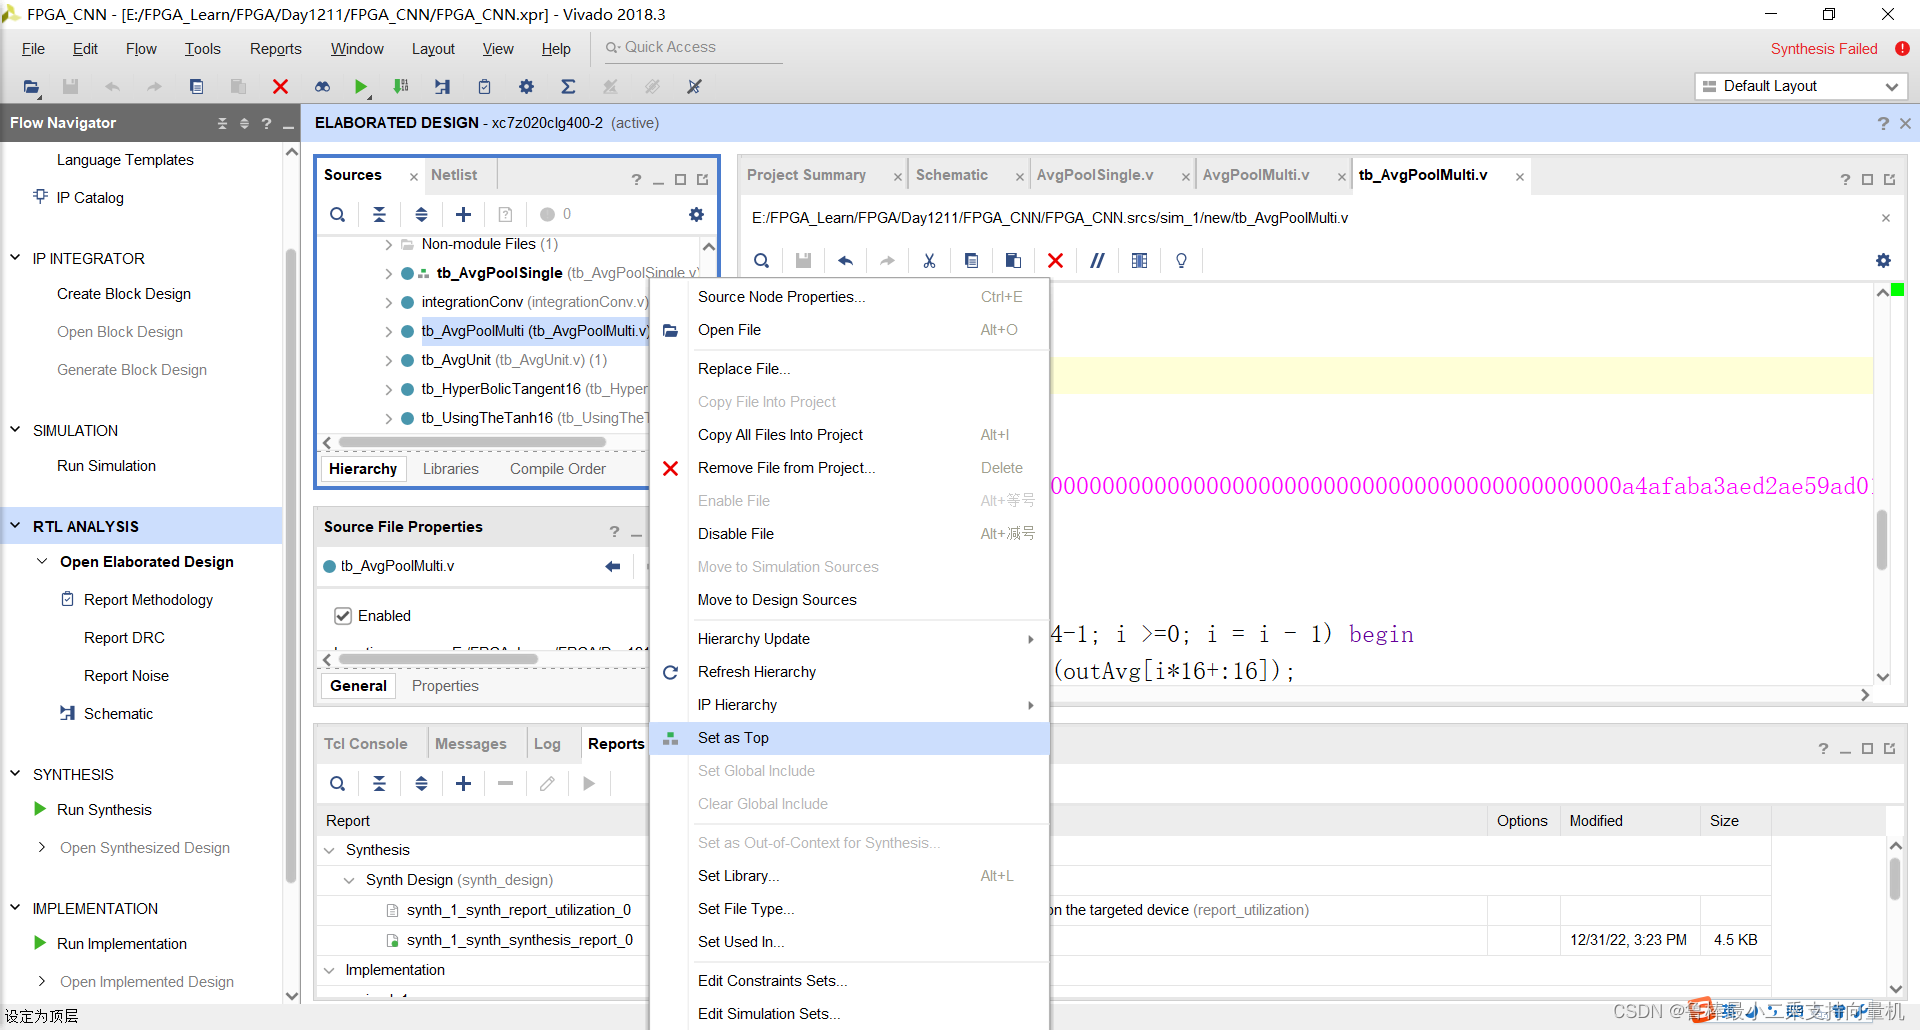Expand the integrationConv source node
Screen dimensions: 1920x1030
click(388, 302)
